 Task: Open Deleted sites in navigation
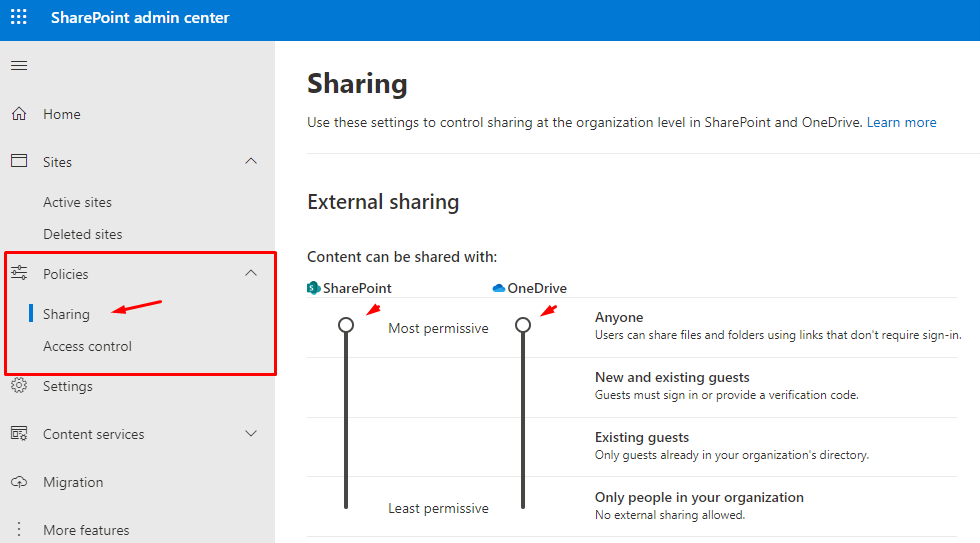82,234
